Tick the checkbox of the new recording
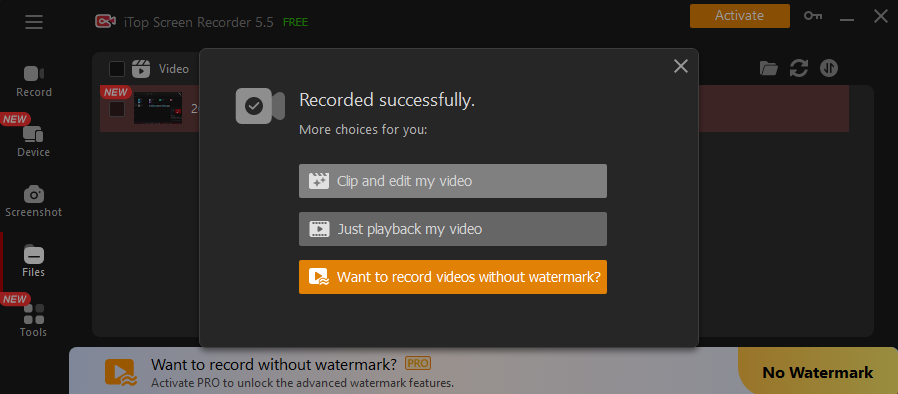This screenshot has width=898, height=394. (x=117, y=109)
